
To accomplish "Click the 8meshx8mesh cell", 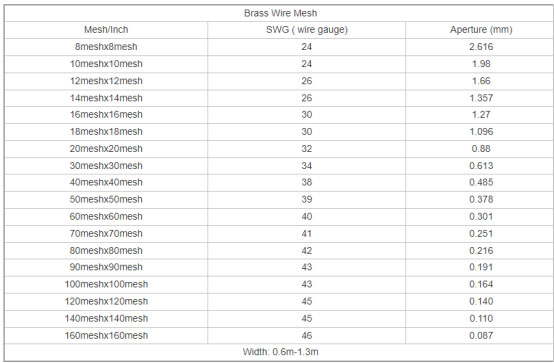I will [106, 47].
